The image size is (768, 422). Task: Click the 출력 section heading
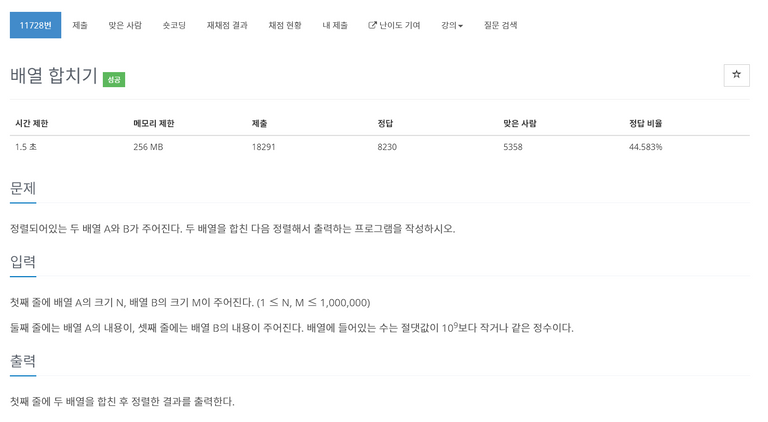(23, 361)
